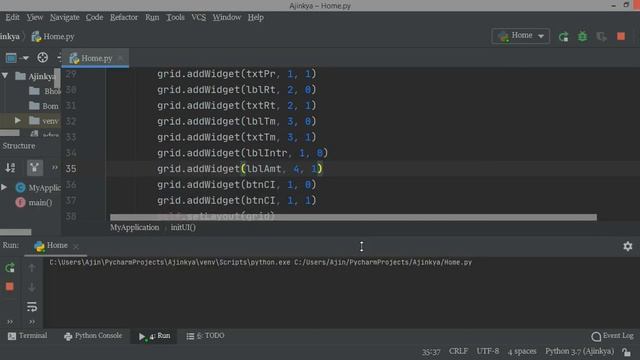Click the editor horizontal scrollbar
640x360 pixels.
353,218
